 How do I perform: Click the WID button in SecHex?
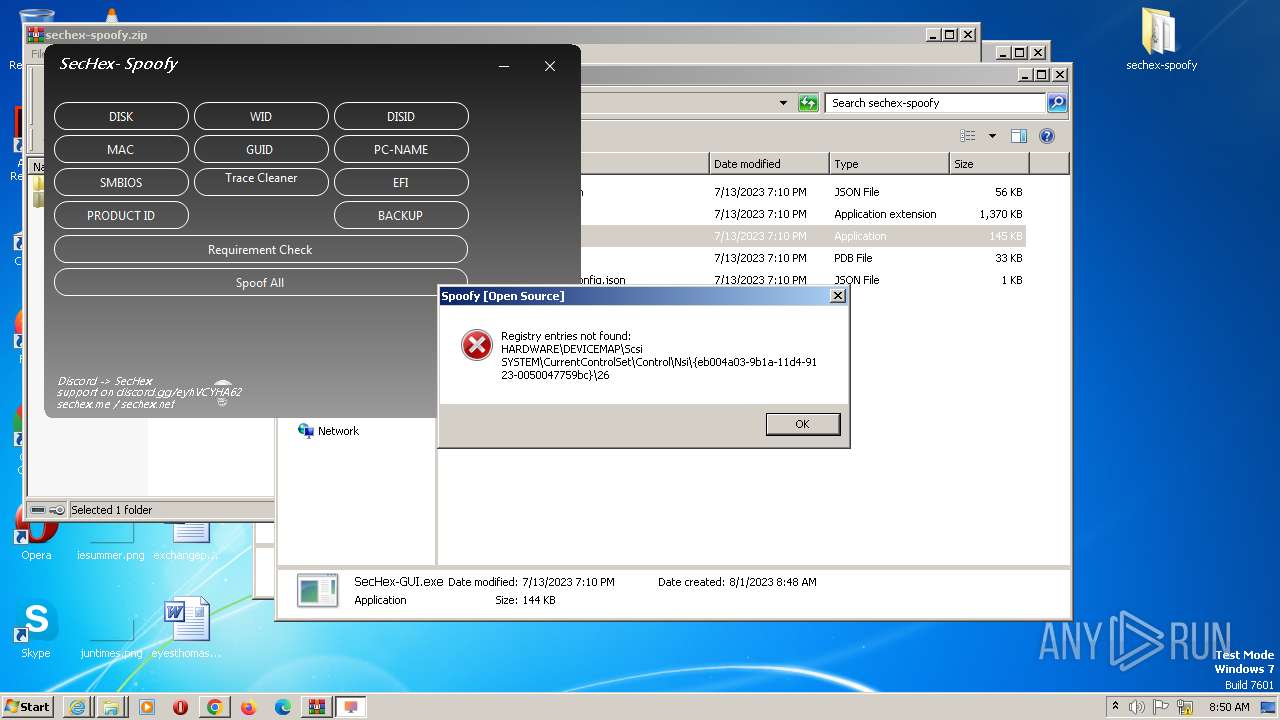[x=261, y=116]
